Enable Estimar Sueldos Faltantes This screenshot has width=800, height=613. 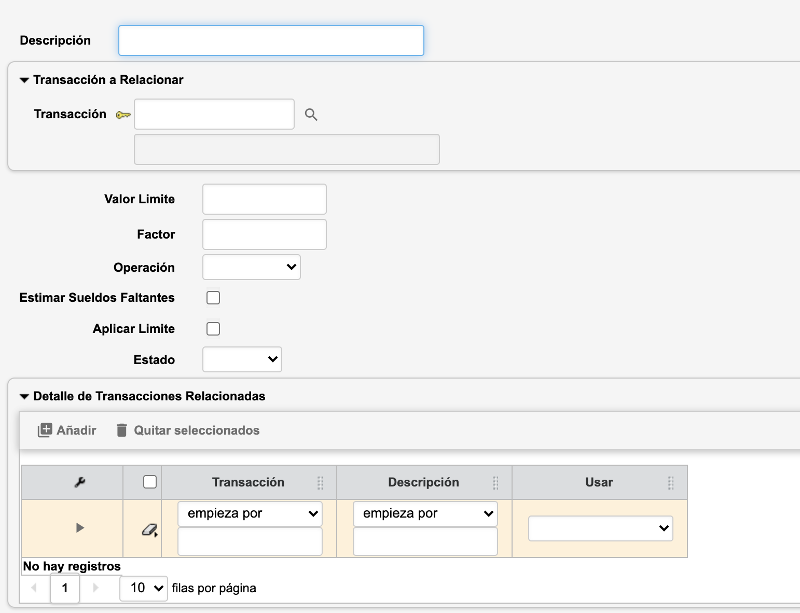[213, 297]
